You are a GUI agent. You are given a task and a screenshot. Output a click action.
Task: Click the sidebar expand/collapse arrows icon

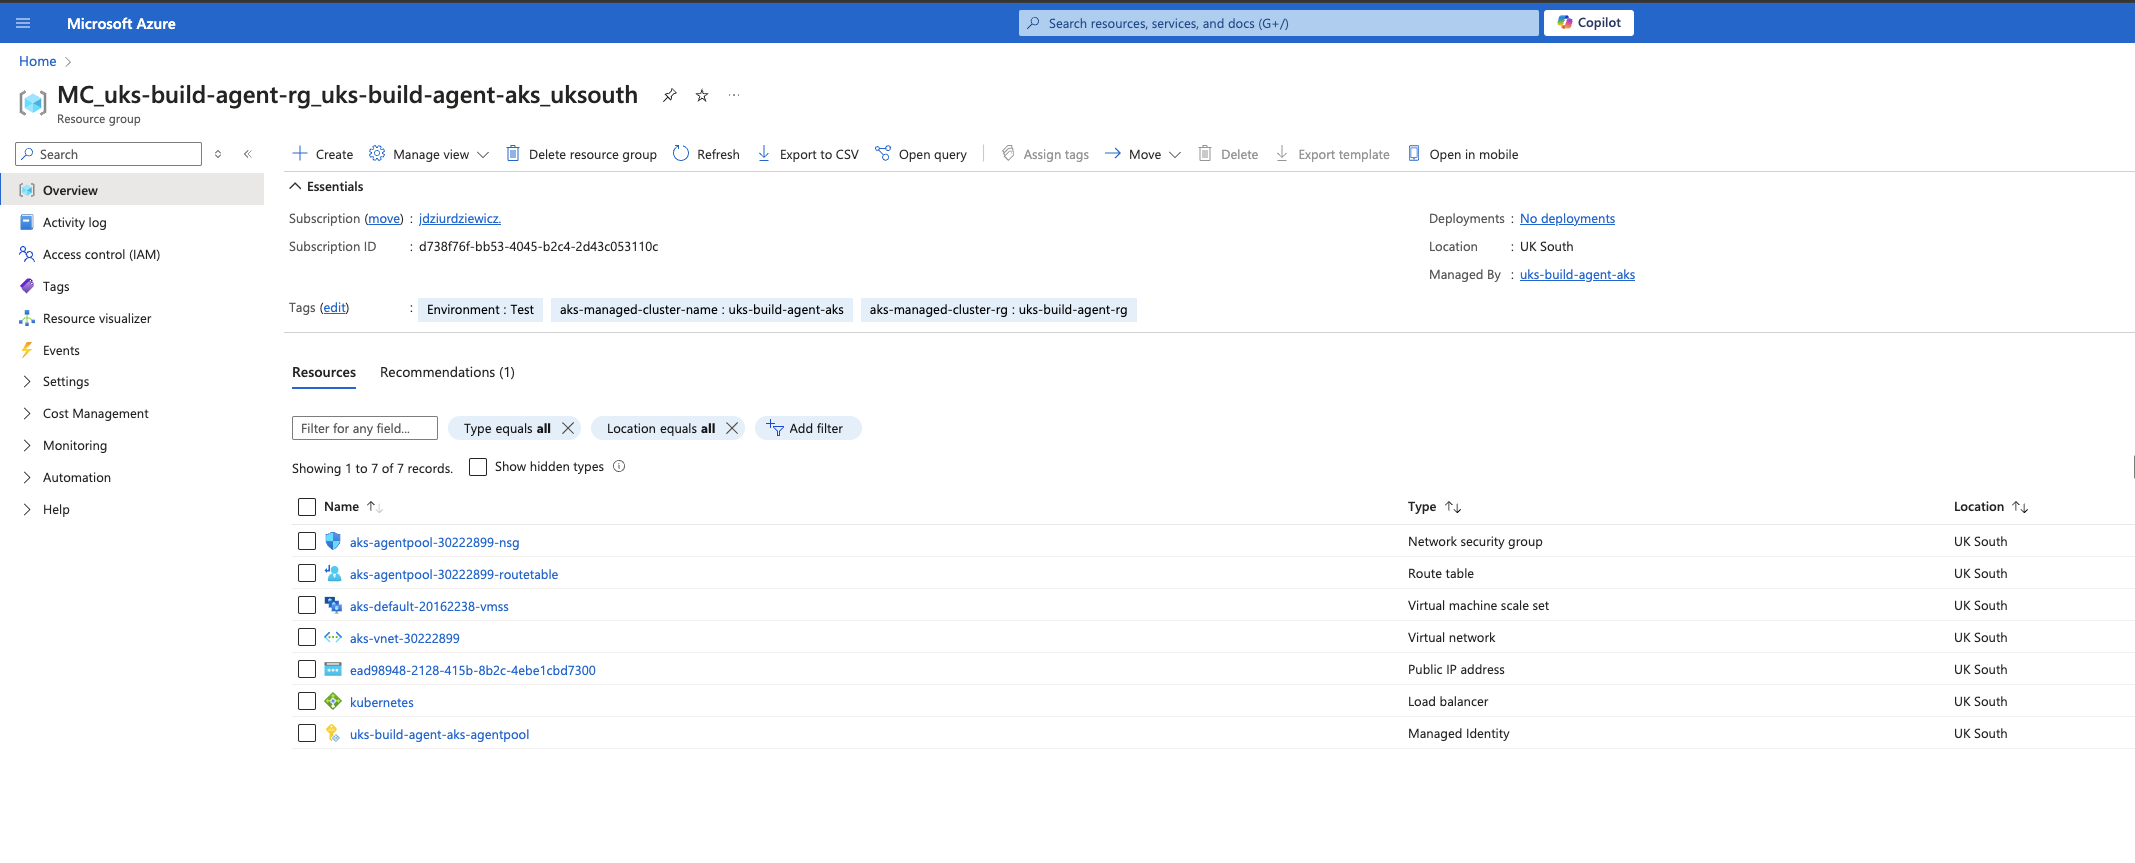(x=218, y=154)
